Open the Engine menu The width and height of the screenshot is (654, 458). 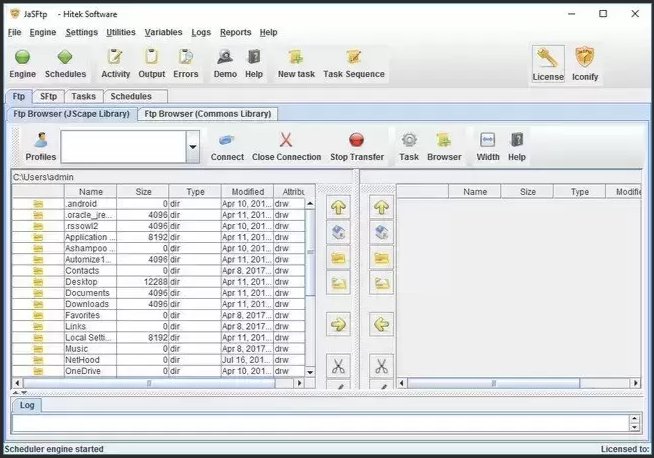pos(43,32)
